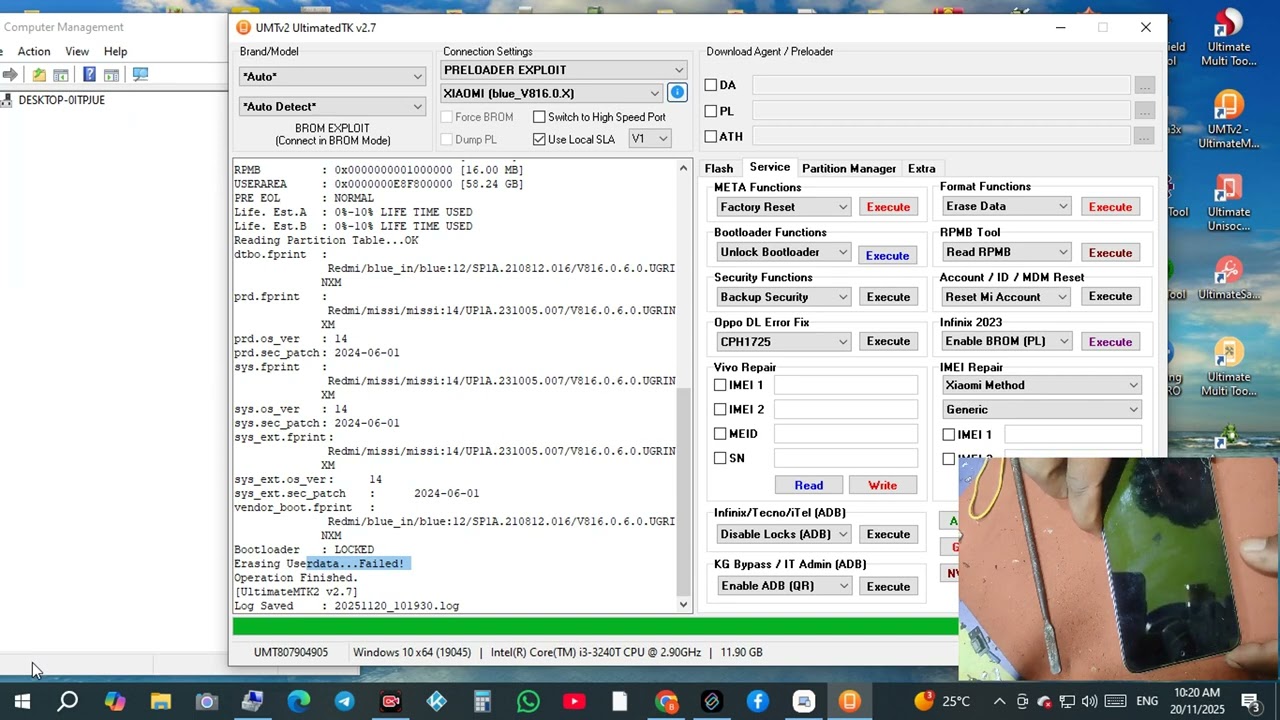Open Microsoft Edge from taskbar
The image size is (1280, 720).
(299, 702)
